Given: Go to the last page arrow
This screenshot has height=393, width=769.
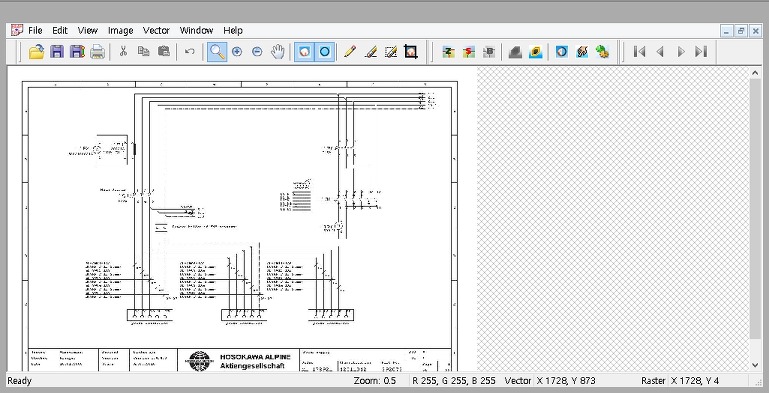Looking at the screenshot, I should coord(701,52).
